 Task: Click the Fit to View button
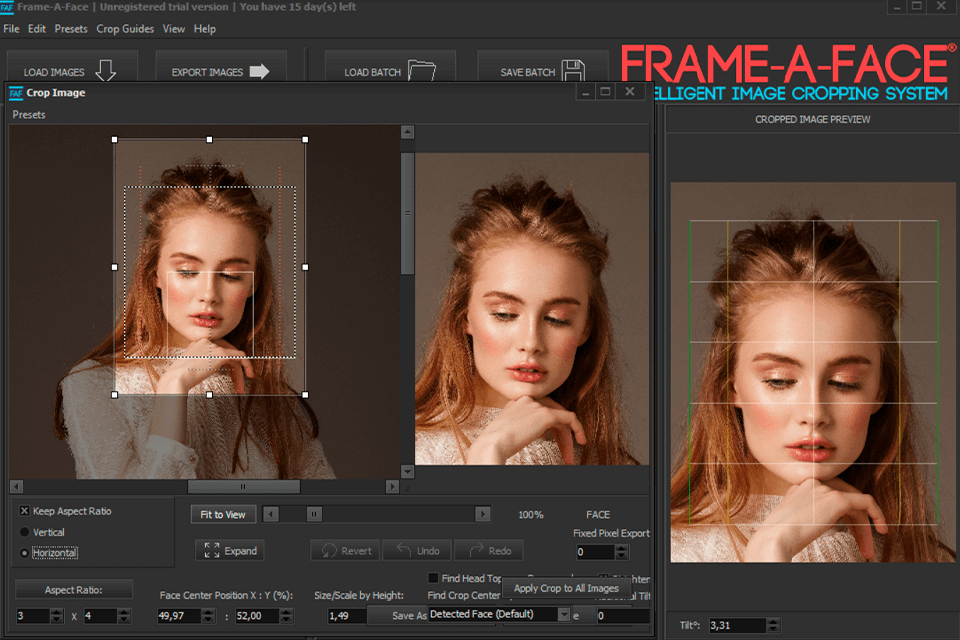point(223,514)
